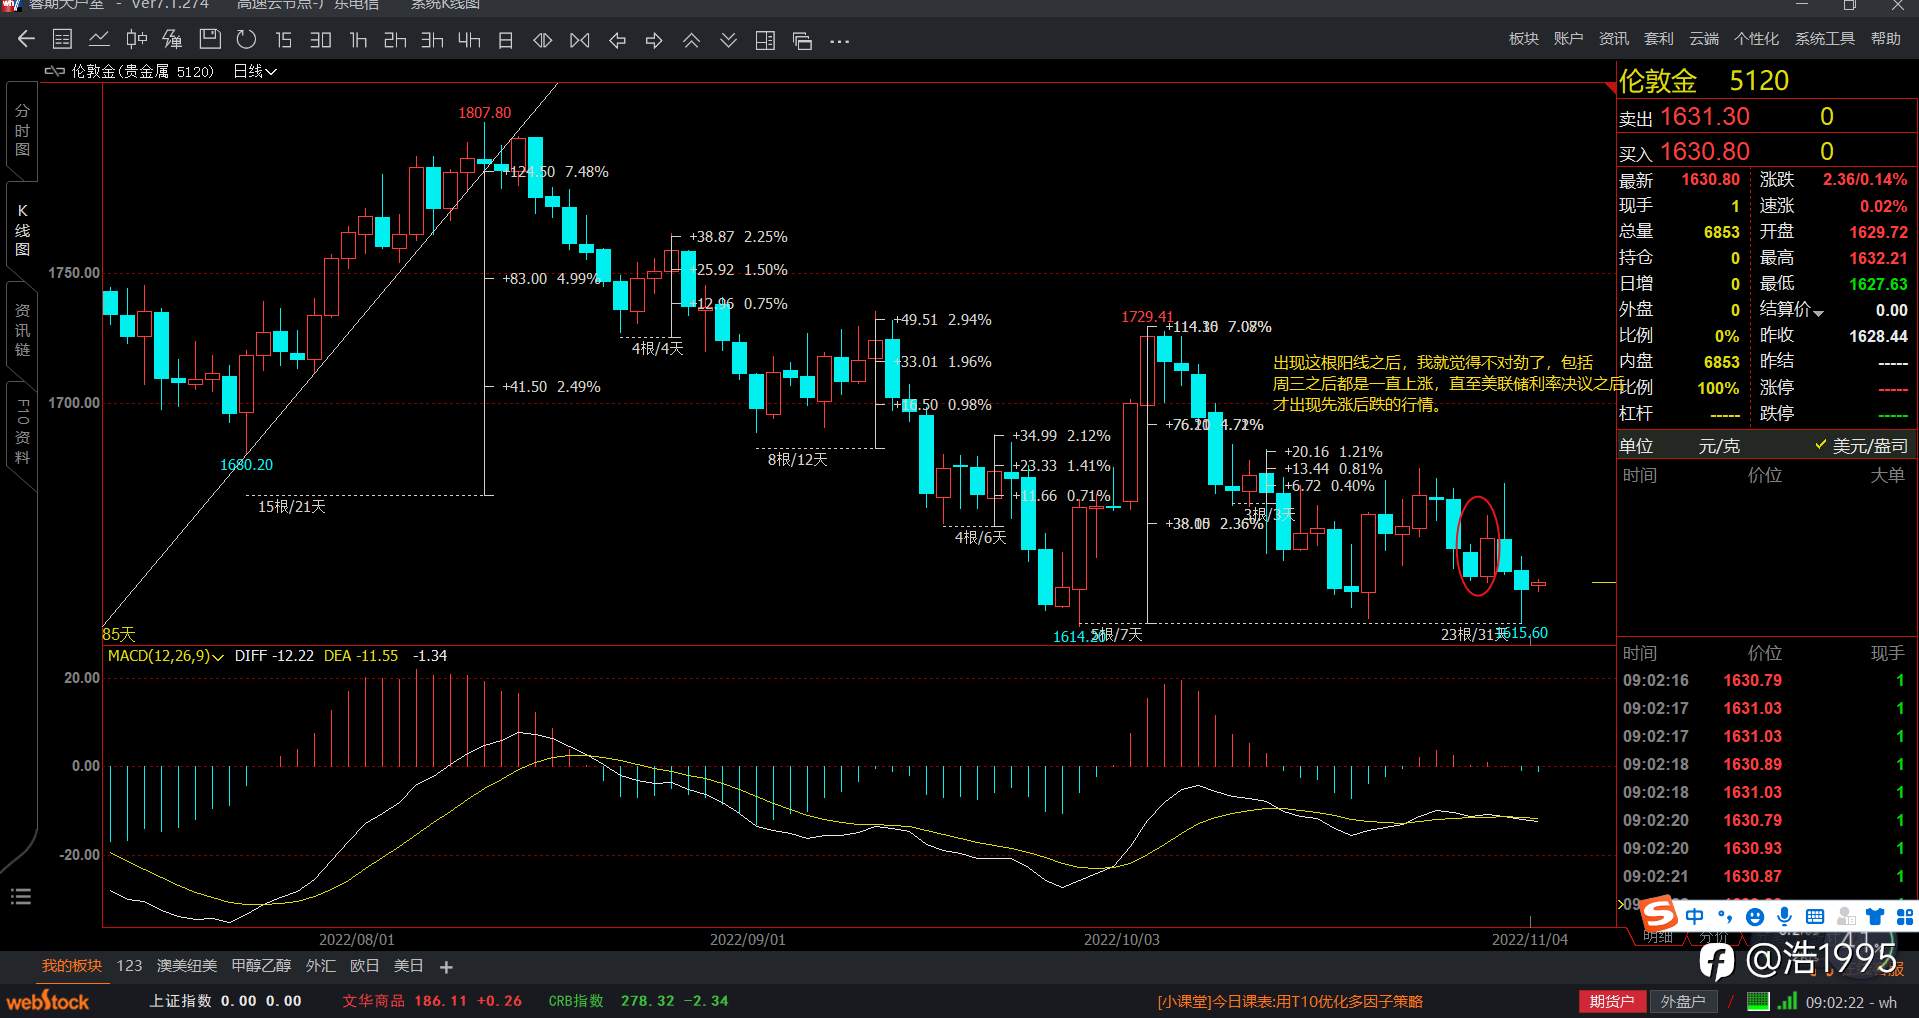Image resolution: width=1919 pixels, height=1018 pixels.
Task: Click the 小课堂 course announcement link
Action: pos(1290,1001)
